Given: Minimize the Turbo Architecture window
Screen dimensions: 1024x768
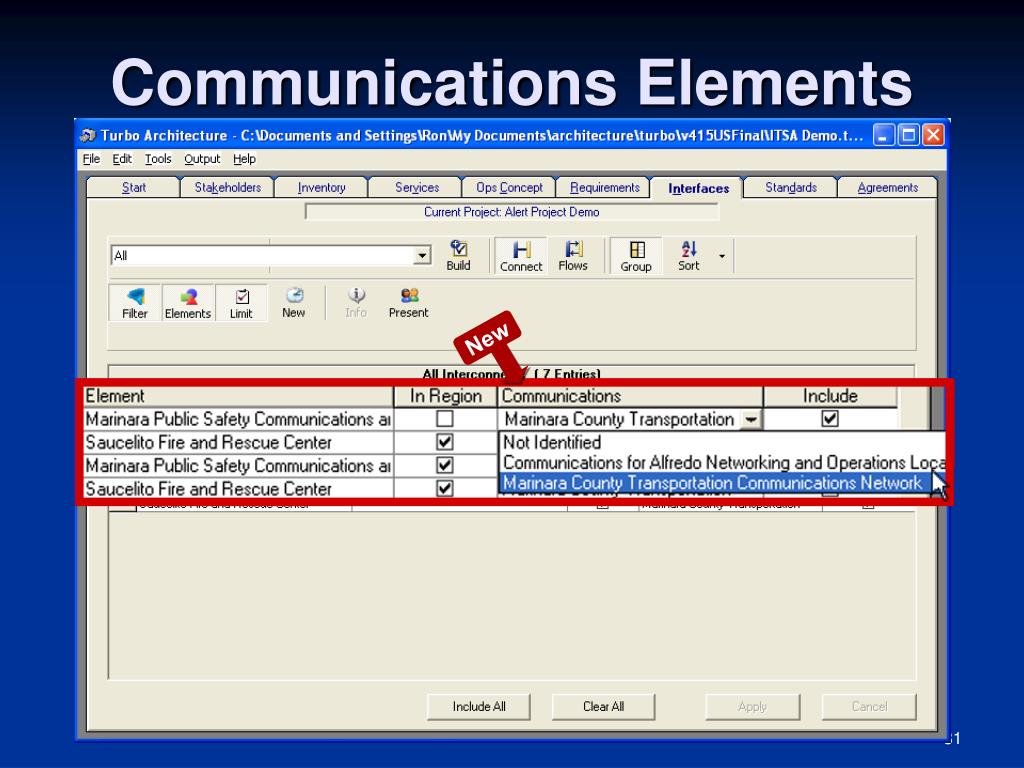Looking at the screenshot, I should tap(884, 135).
